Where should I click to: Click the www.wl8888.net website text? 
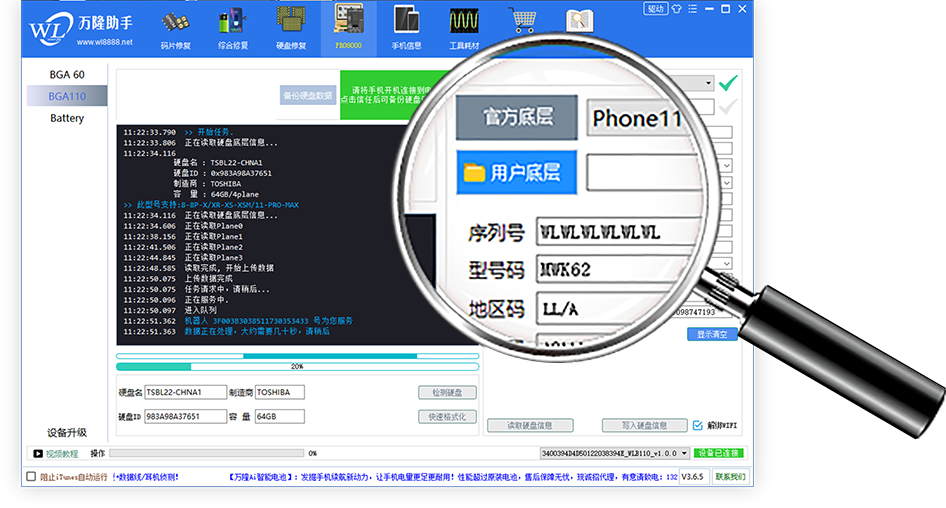click(104, 42)
